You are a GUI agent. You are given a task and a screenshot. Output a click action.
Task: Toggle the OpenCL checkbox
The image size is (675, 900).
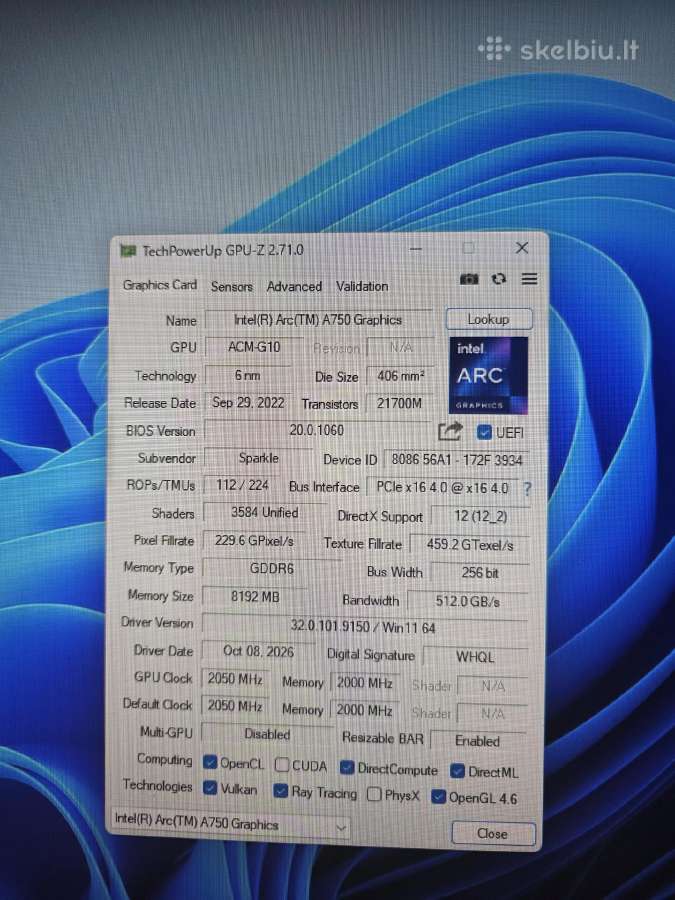210,762
